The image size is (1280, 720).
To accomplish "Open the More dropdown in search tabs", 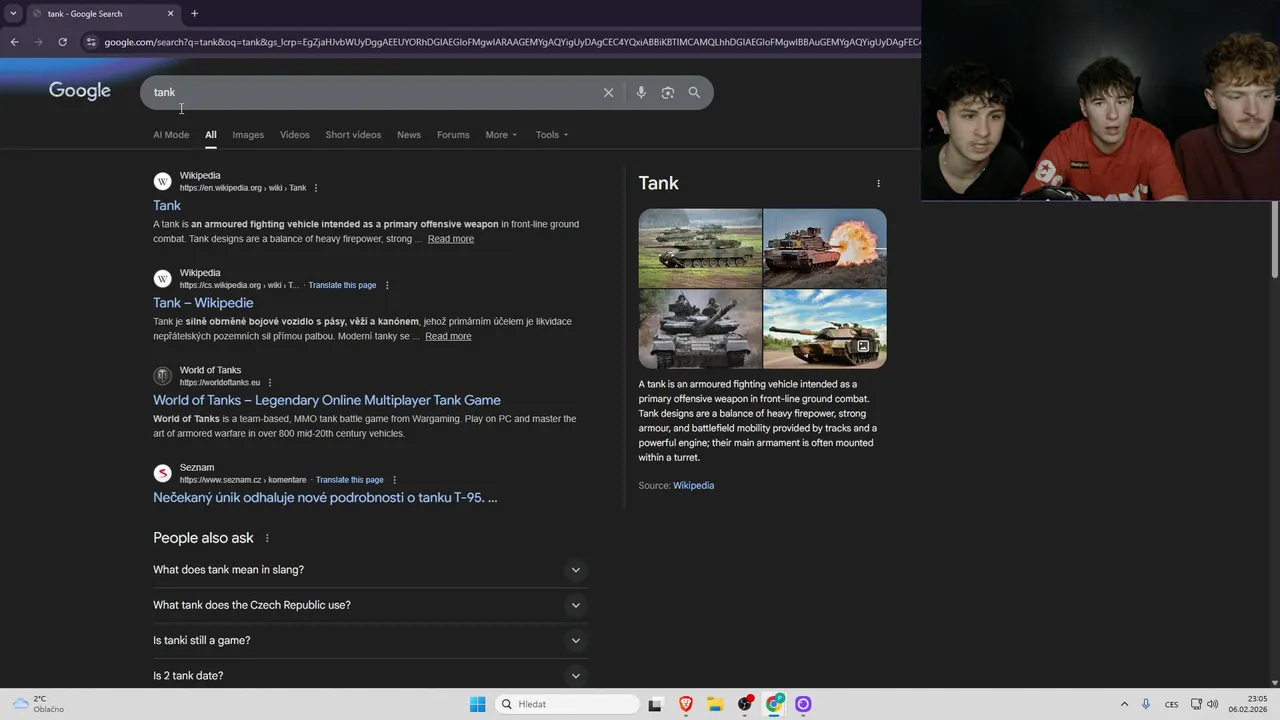I will pos(501,135).
